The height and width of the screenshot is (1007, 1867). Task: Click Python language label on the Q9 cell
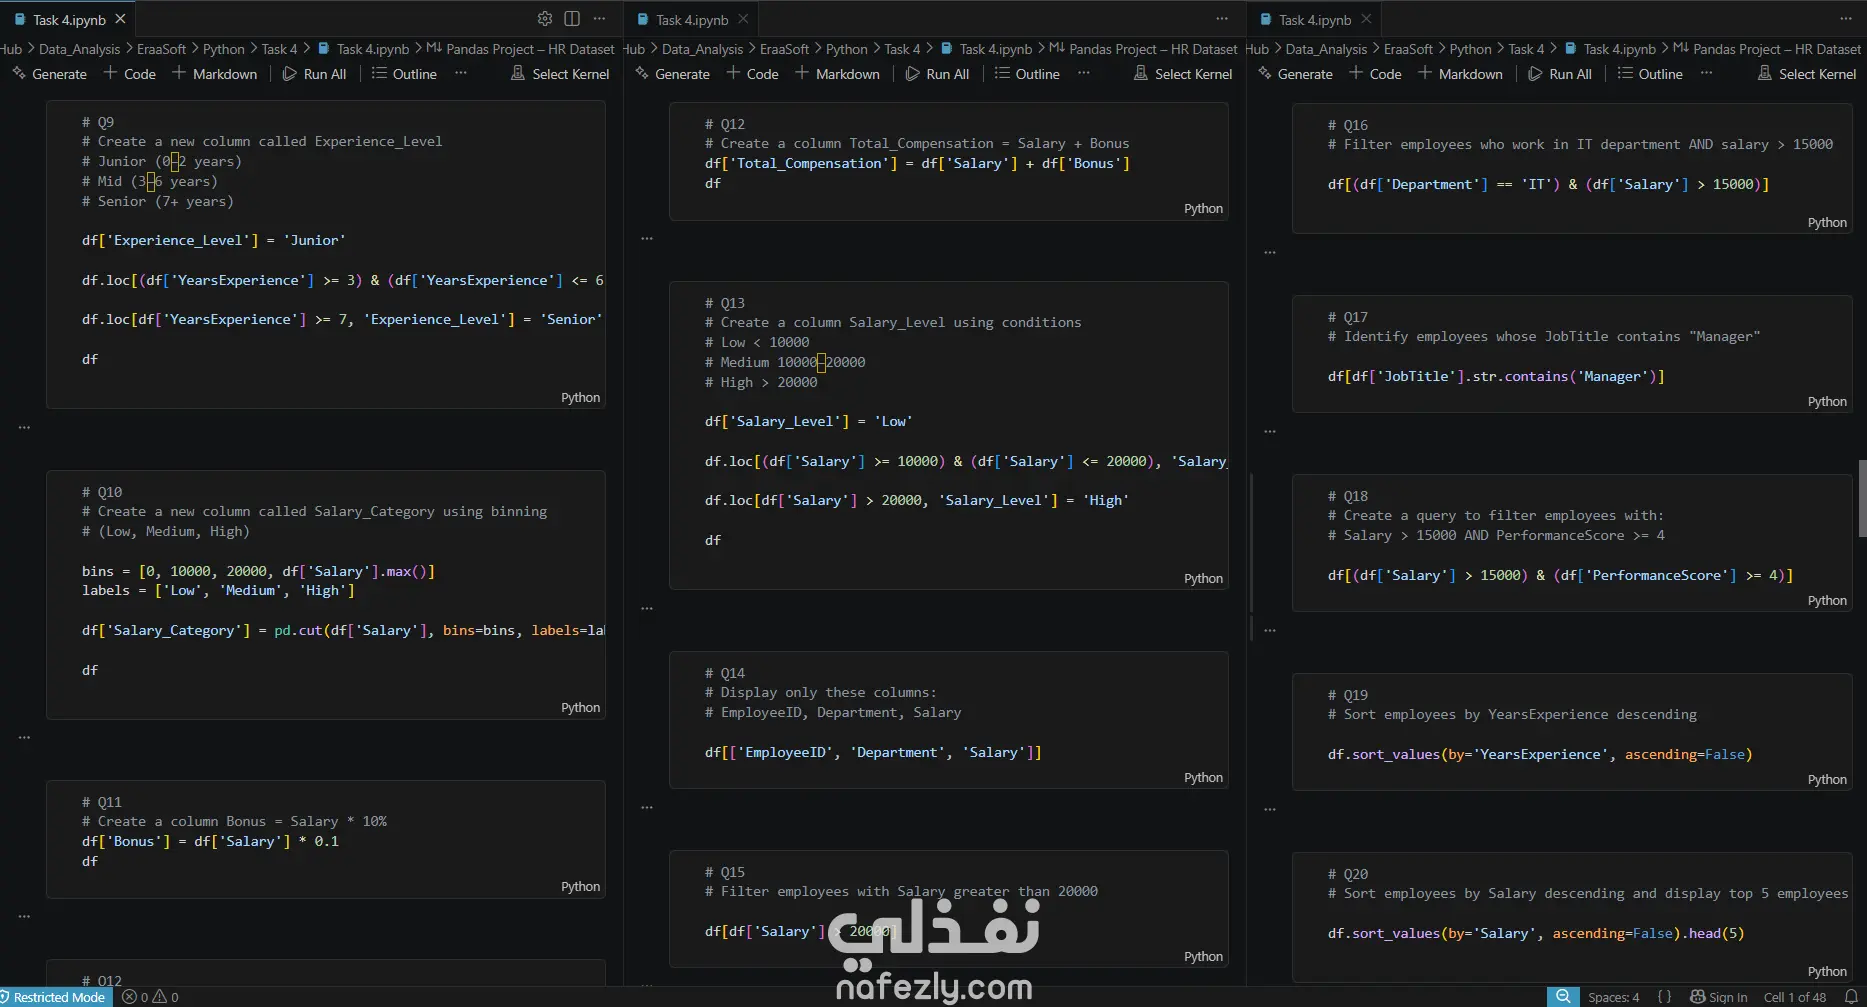point(580,397)
